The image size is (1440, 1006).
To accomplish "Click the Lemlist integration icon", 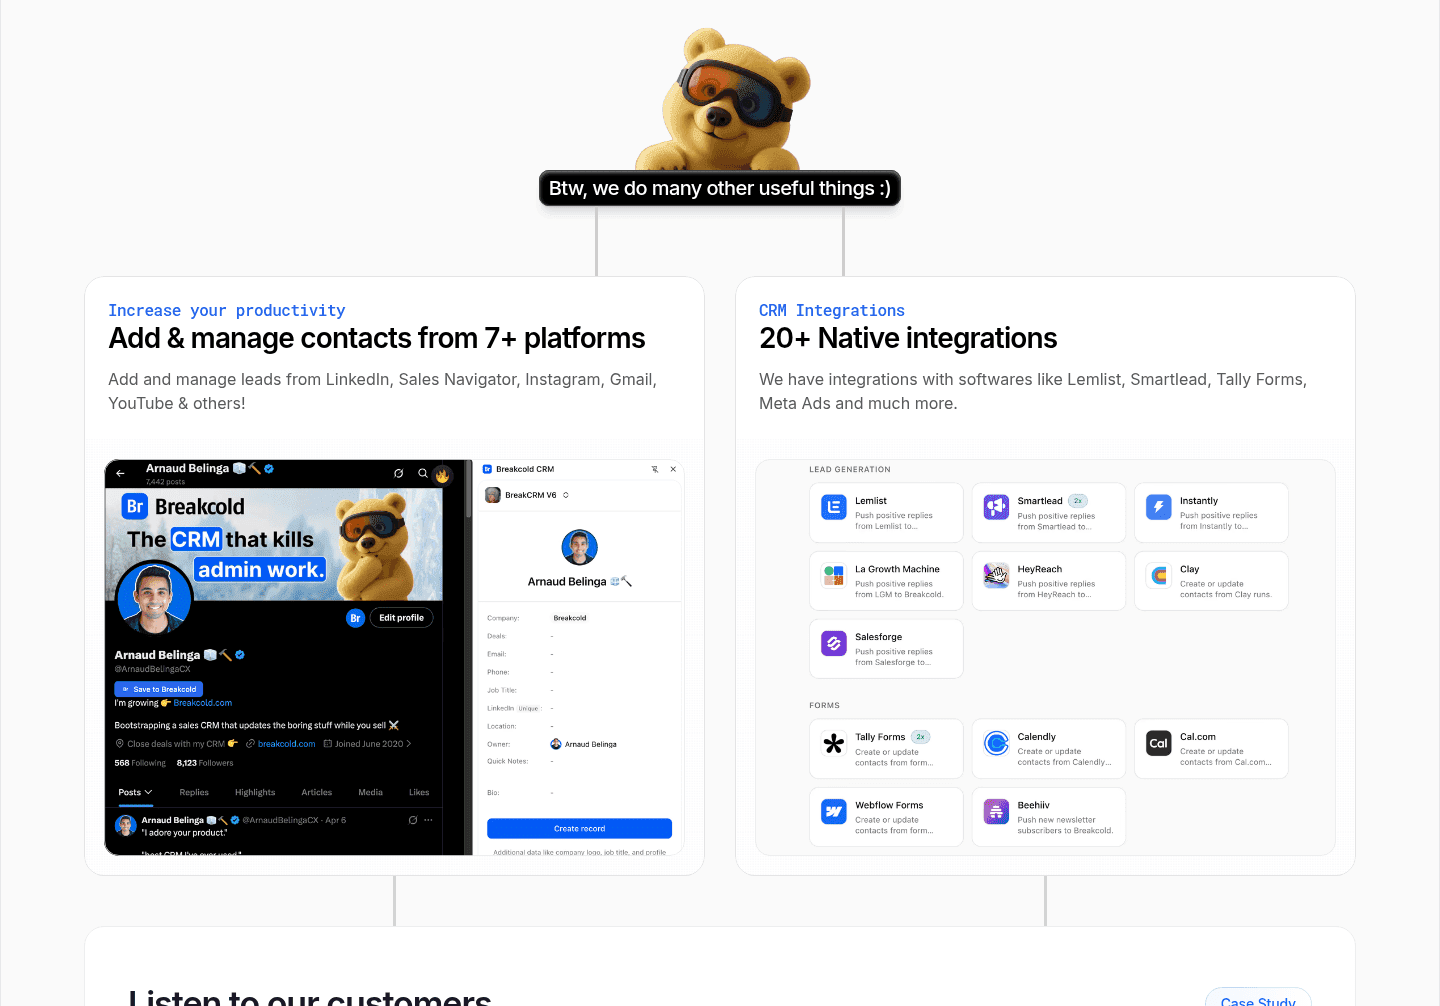I will pos(834,507).
